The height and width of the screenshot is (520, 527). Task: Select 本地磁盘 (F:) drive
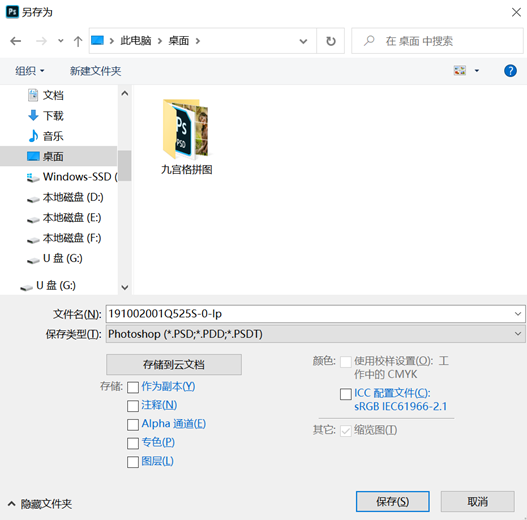(64, 238)
